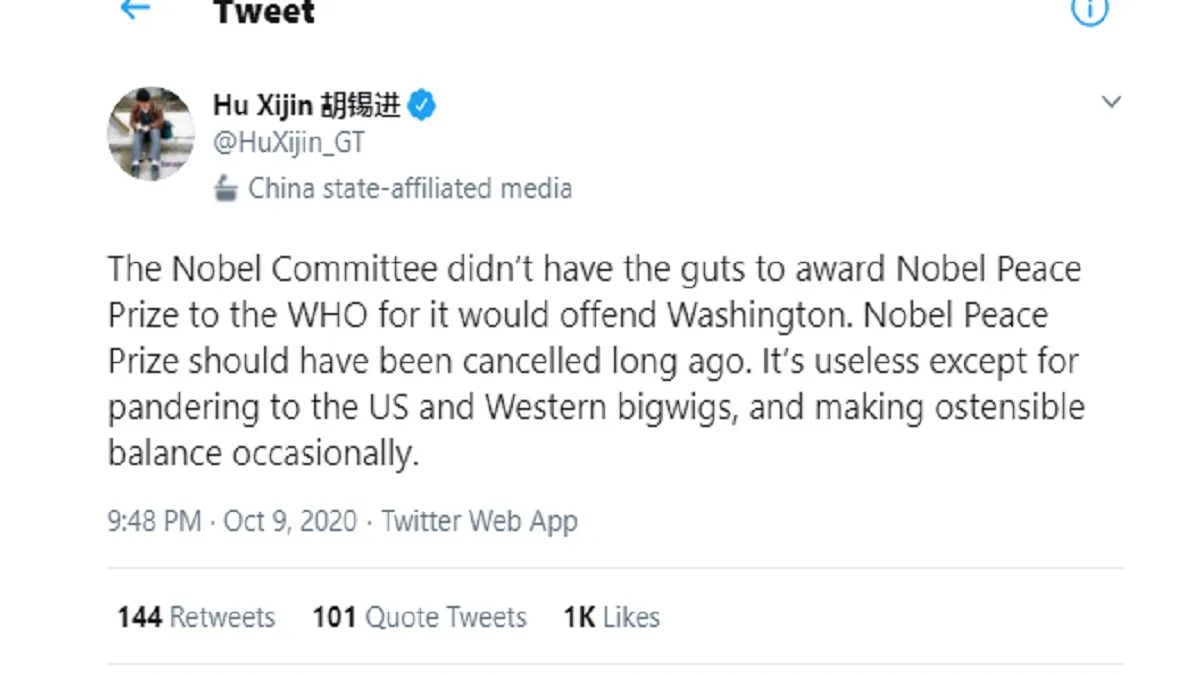Image resolution: width=1200 pixels, height=675 pixels.
Task: Click the 'China state-affiliated media' label
Action: coord(410,189)
